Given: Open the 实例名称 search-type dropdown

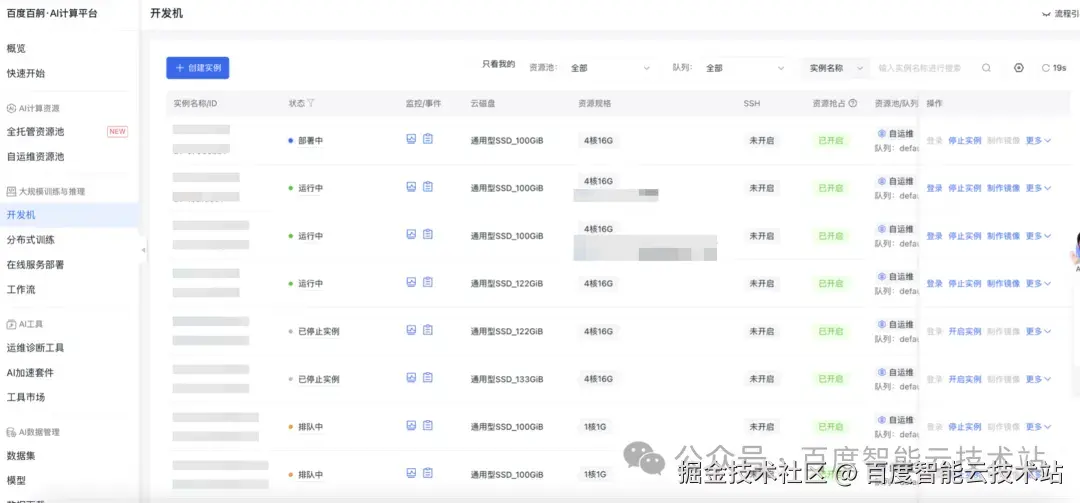Looking at the screenshot, I should coord(835,68).
